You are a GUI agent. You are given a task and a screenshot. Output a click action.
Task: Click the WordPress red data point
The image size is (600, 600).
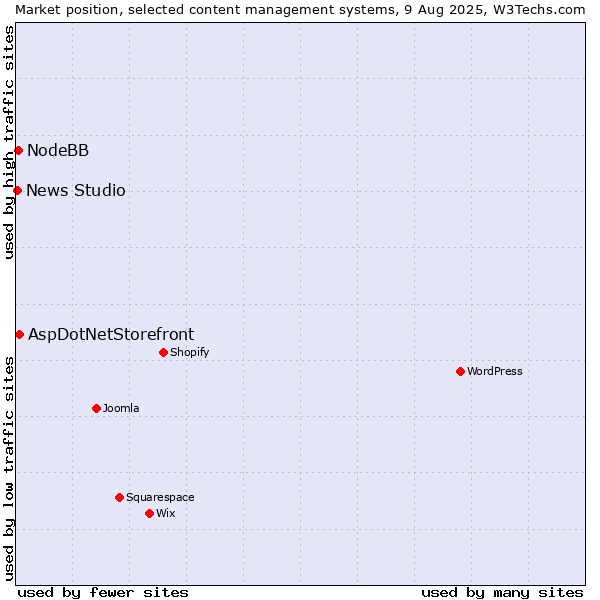(460, 371)
